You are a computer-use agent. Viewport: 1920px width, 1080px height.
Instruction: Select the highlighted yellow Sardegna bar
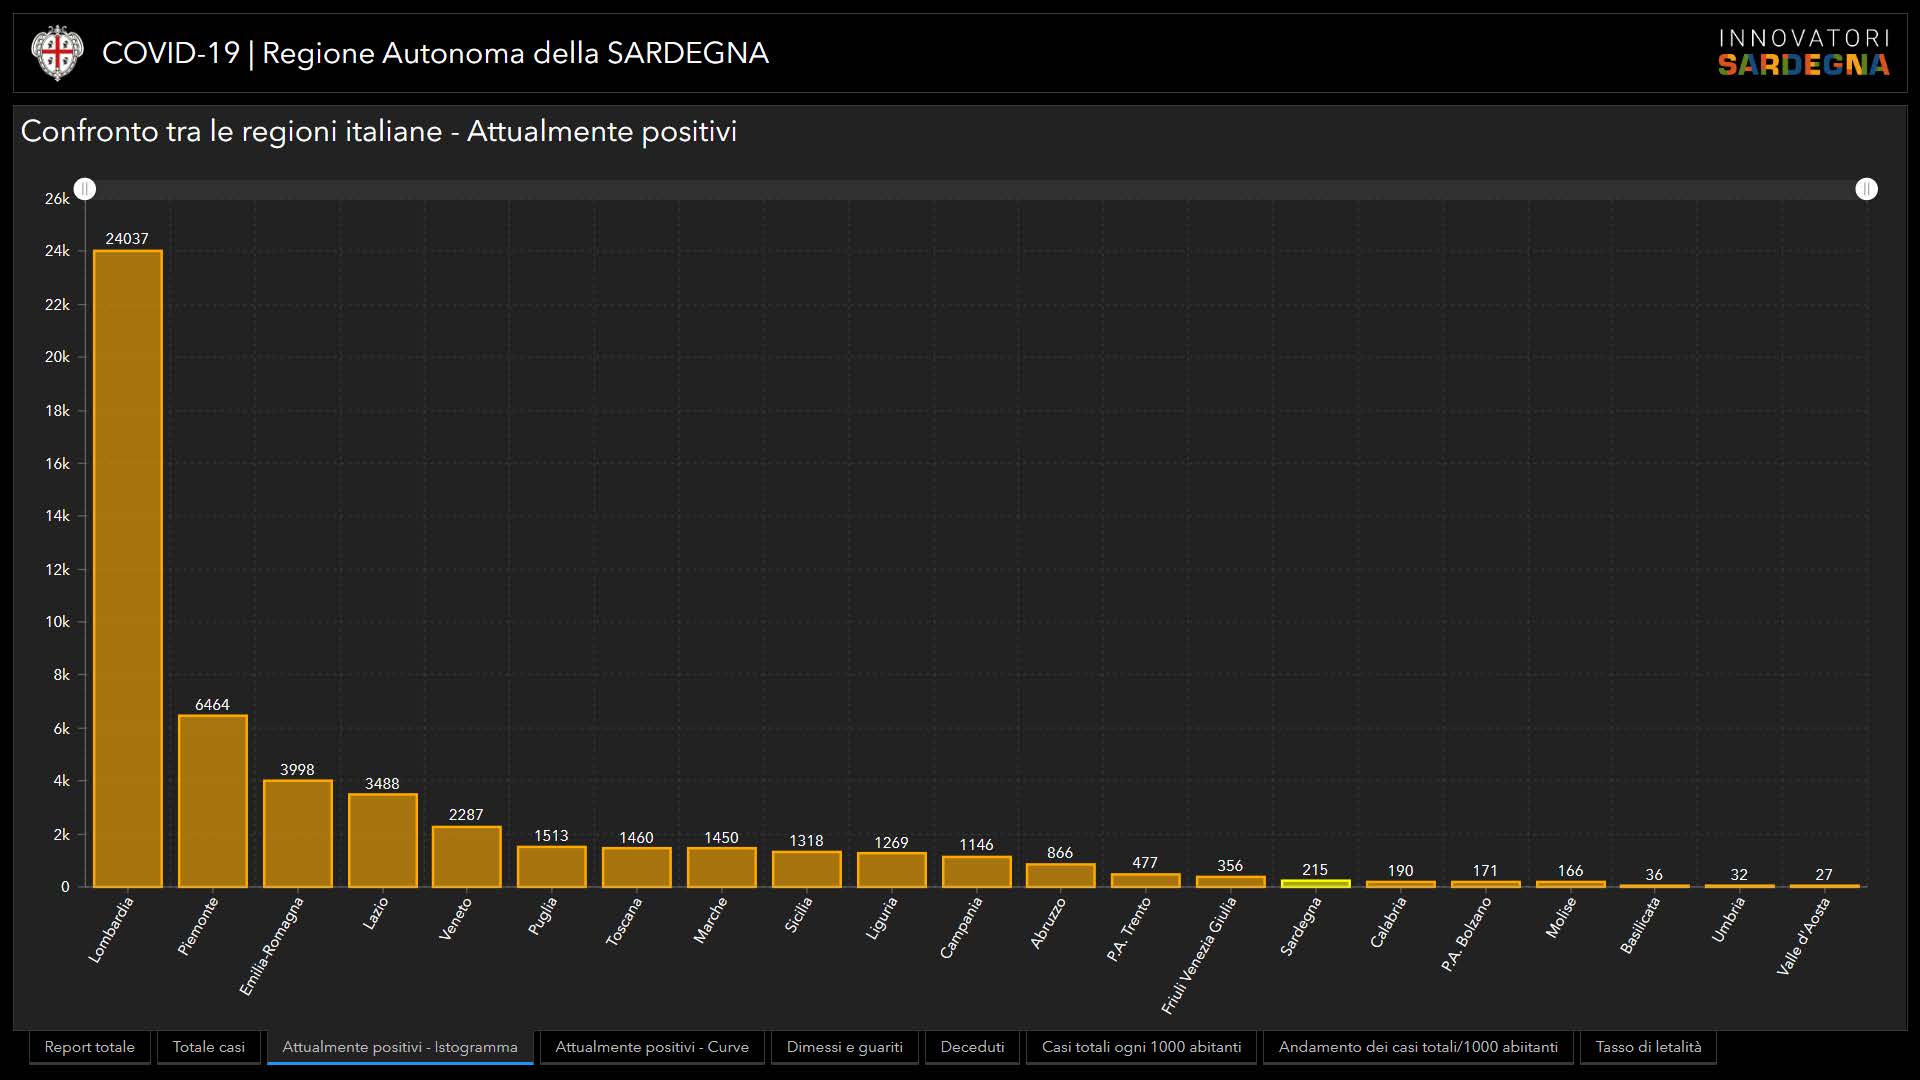click(x=1315, y=883)
